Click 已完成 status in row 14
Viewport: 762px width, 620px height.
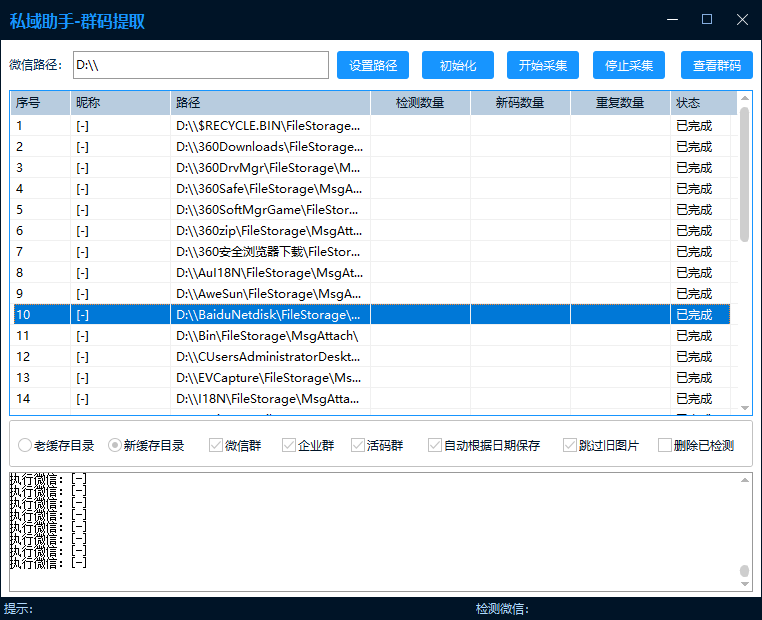(694, 398)
